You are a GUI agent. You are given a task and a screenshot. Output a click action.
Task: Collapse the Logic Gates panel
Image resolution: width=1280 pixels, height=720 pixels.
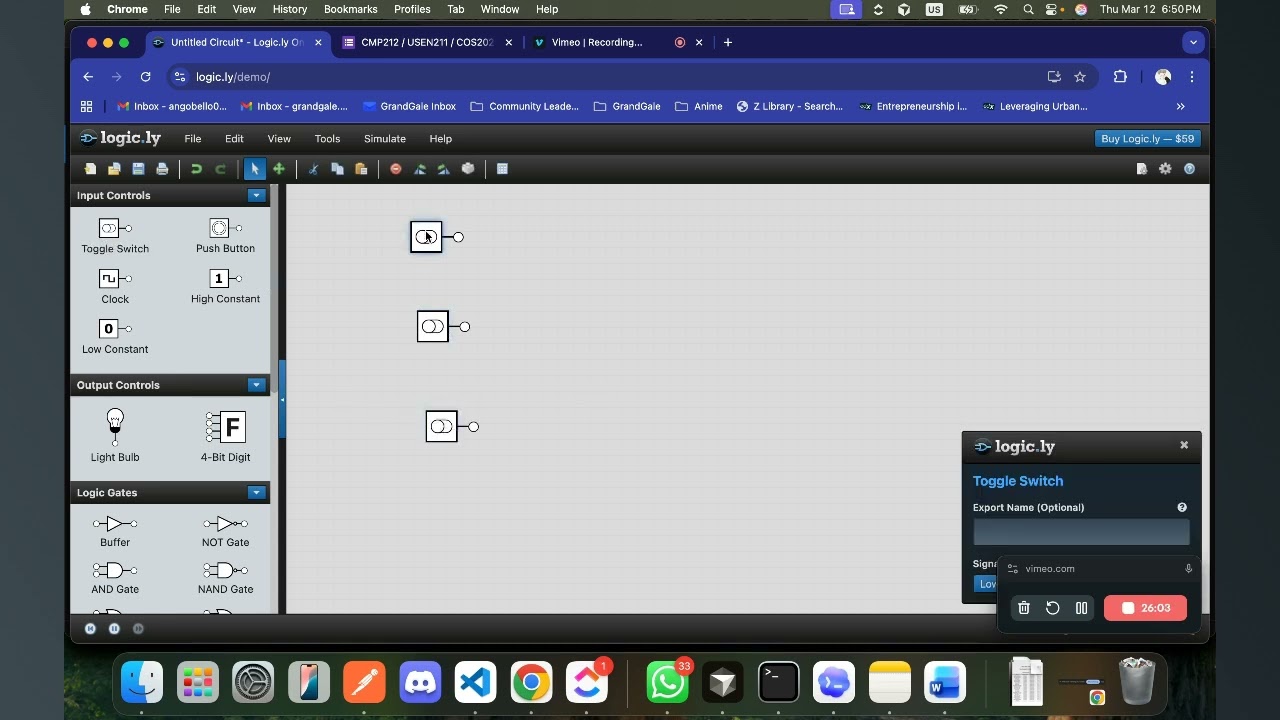click(257, 492)
